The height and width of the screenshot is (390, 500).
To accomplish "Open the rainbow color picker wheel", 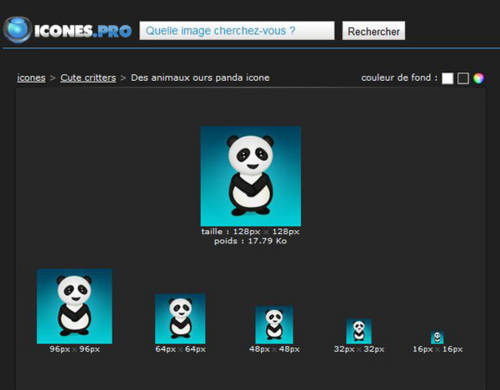I will click(x=478, y=78).
